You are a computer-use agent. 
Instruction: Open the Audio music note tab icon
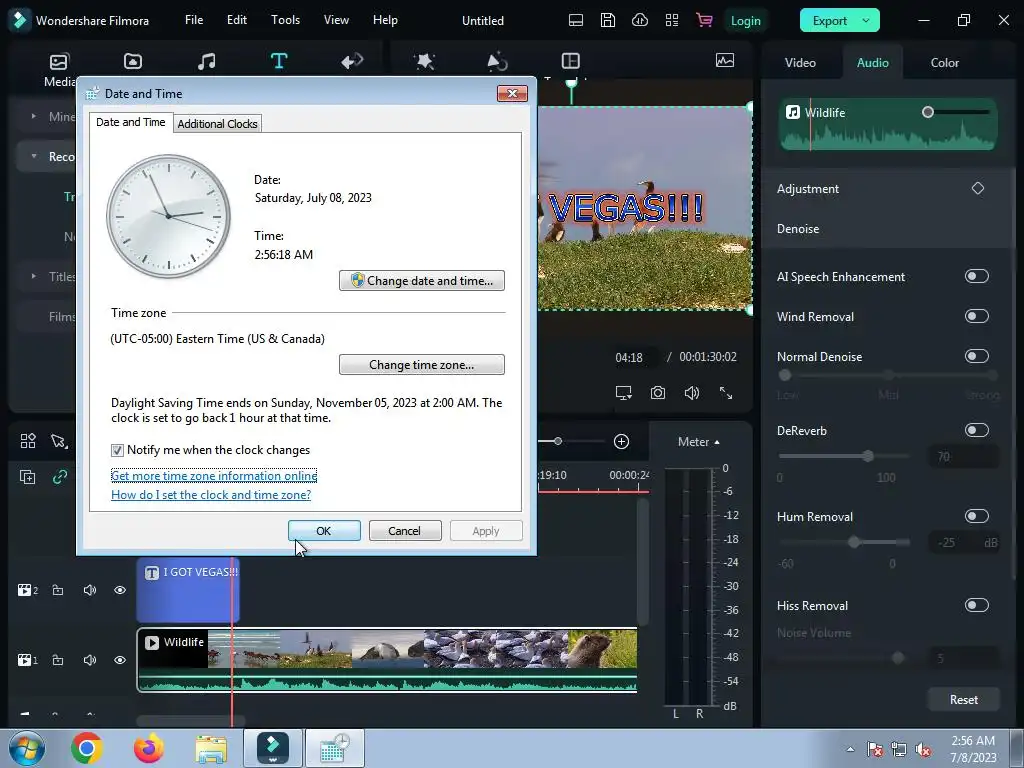206,61
